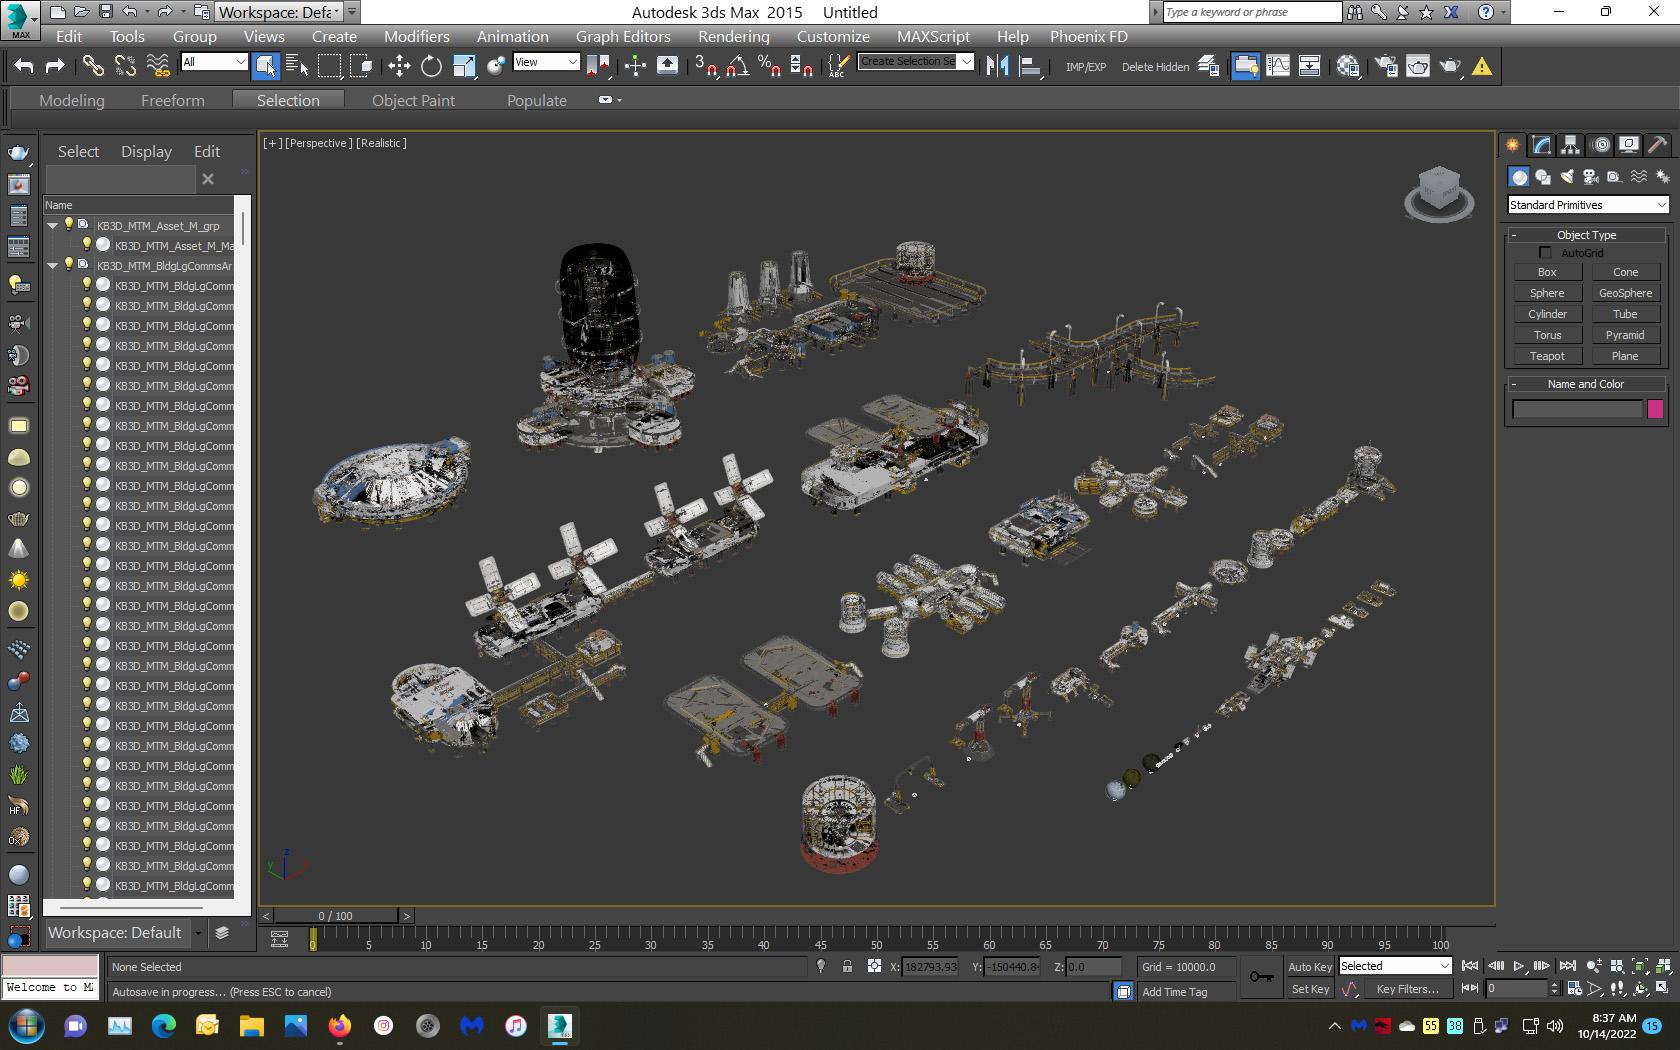
Task: Toggle the 3D Snaps button
Action: coord(705,66)
